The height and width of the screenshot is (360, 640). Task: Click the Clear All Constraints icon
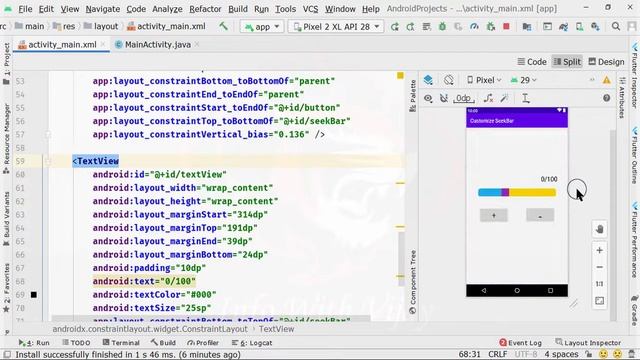(x=488, y=98)
